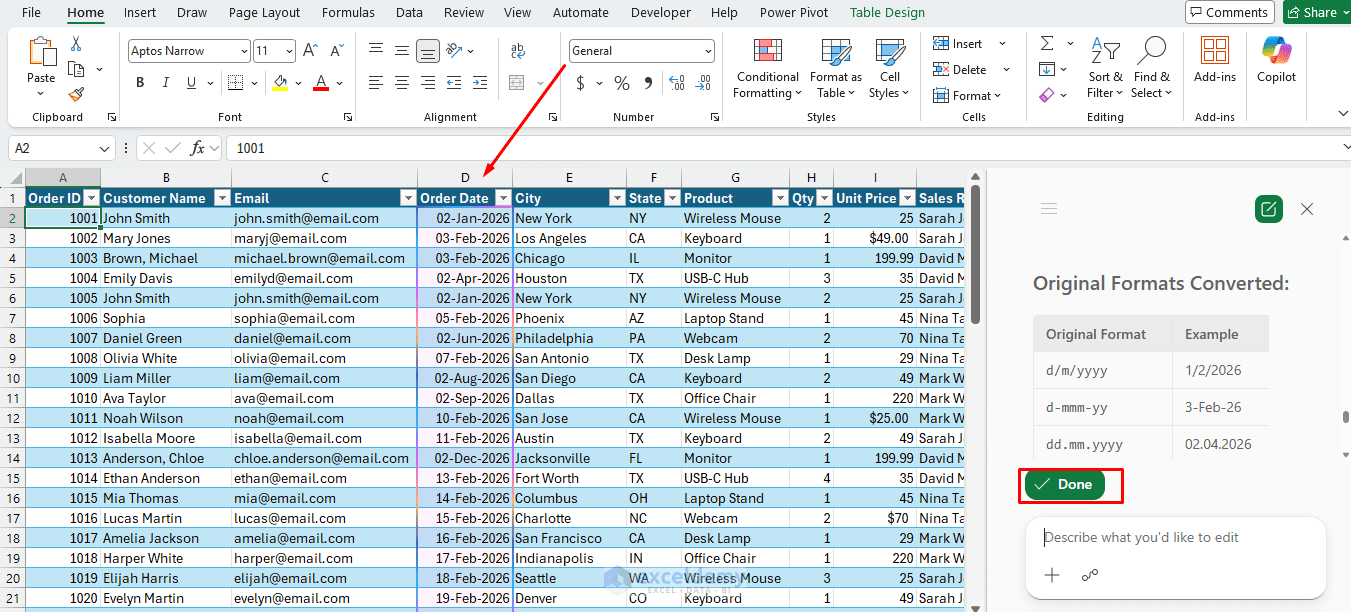The width and height of the screenshot is (1351, 612).
Task: Apply Percent Style icon
Action: pyautogui.click(x=622, y=83)
